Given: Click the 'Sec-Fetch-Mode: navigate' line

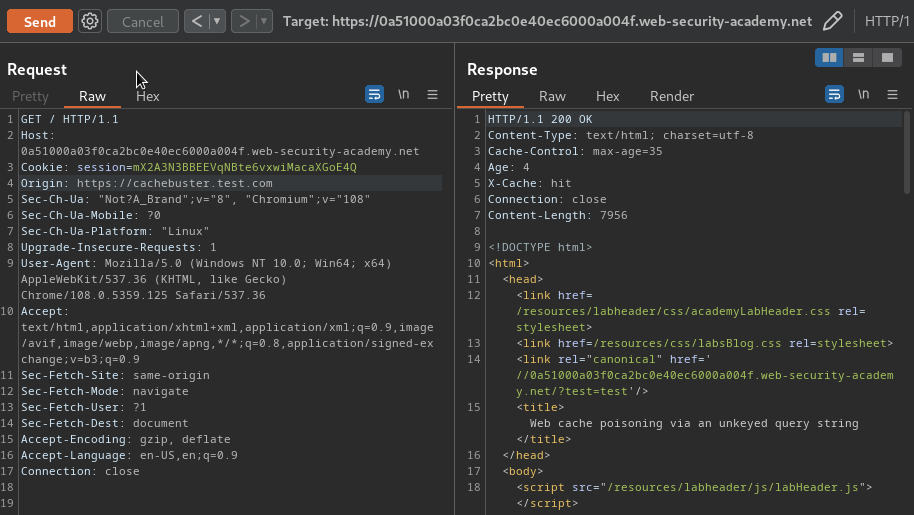Looking at the screenshot, I should (104, 391).
